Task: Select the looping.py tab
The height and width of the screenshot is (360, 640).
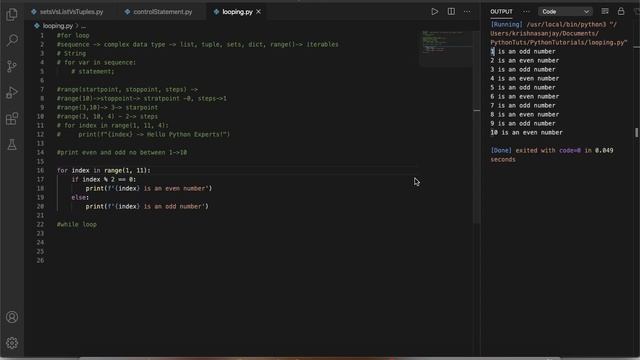Action: point(238,12)
